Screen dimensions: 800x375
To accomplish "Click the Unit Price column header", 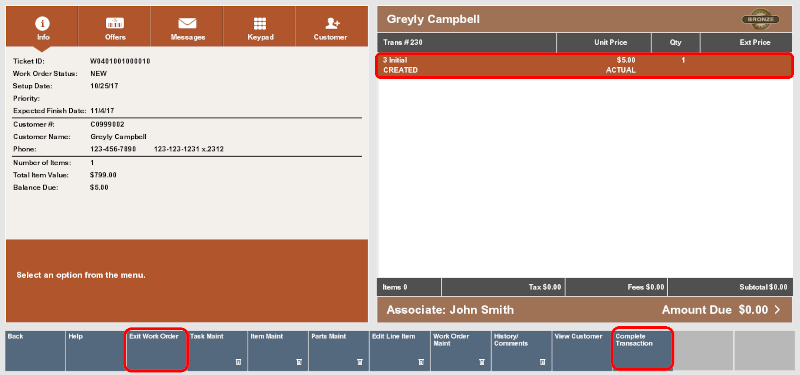I will click(604, 43).
